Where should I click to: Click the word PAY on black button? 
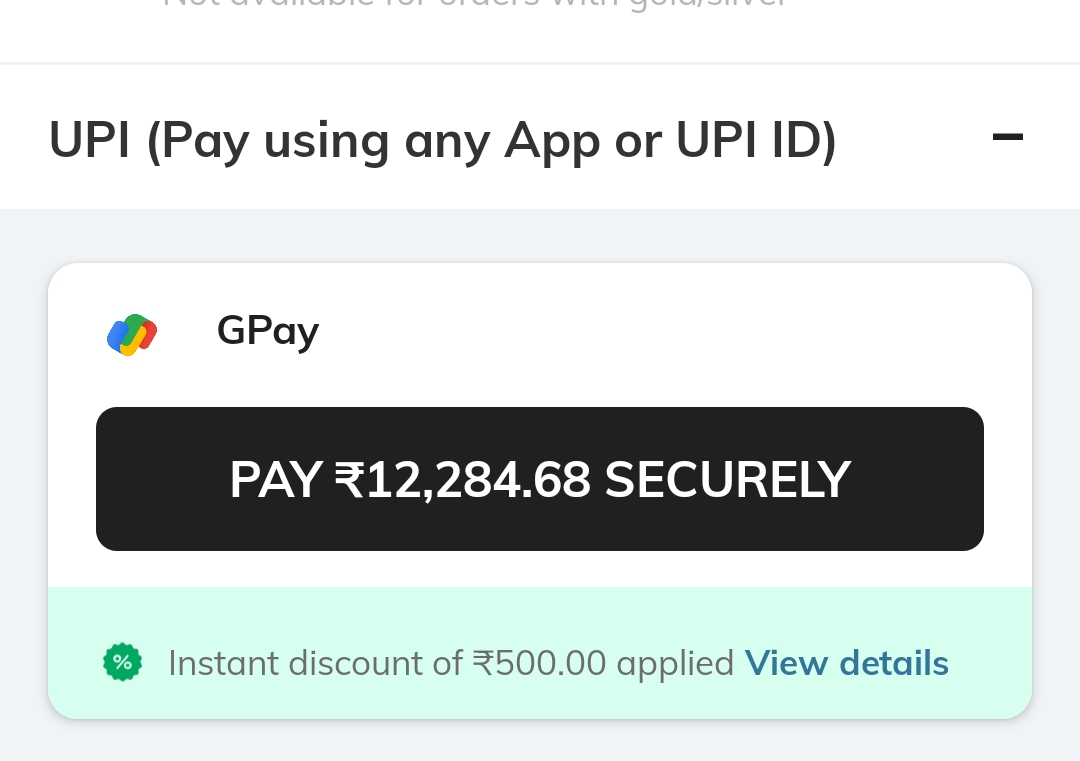pos(275,480)
